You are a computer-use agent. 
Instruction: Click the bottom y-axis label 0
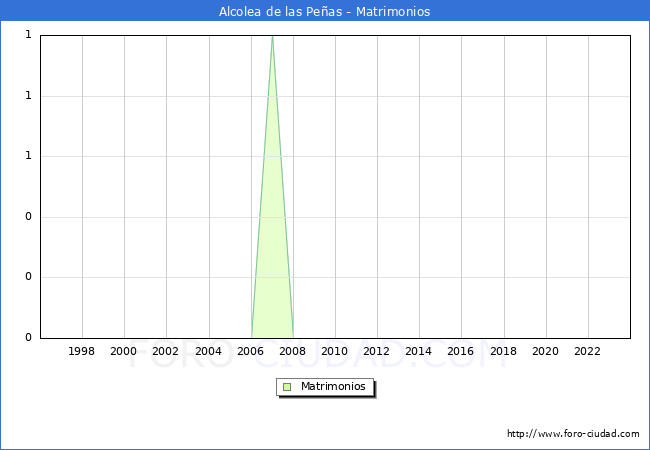click(28, 338)
